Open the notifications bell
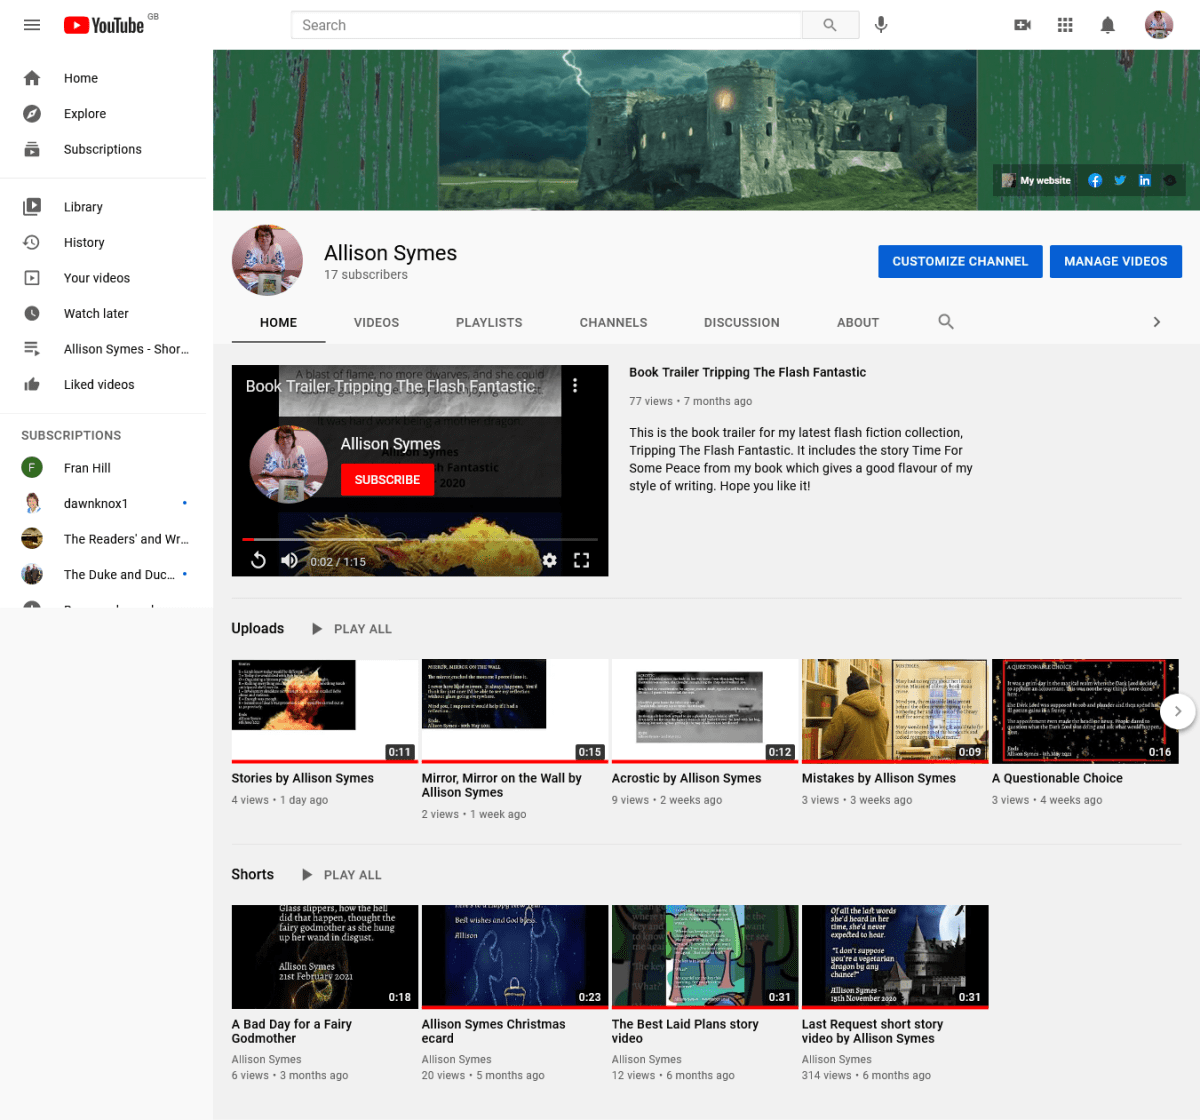 click(1107, 25)
